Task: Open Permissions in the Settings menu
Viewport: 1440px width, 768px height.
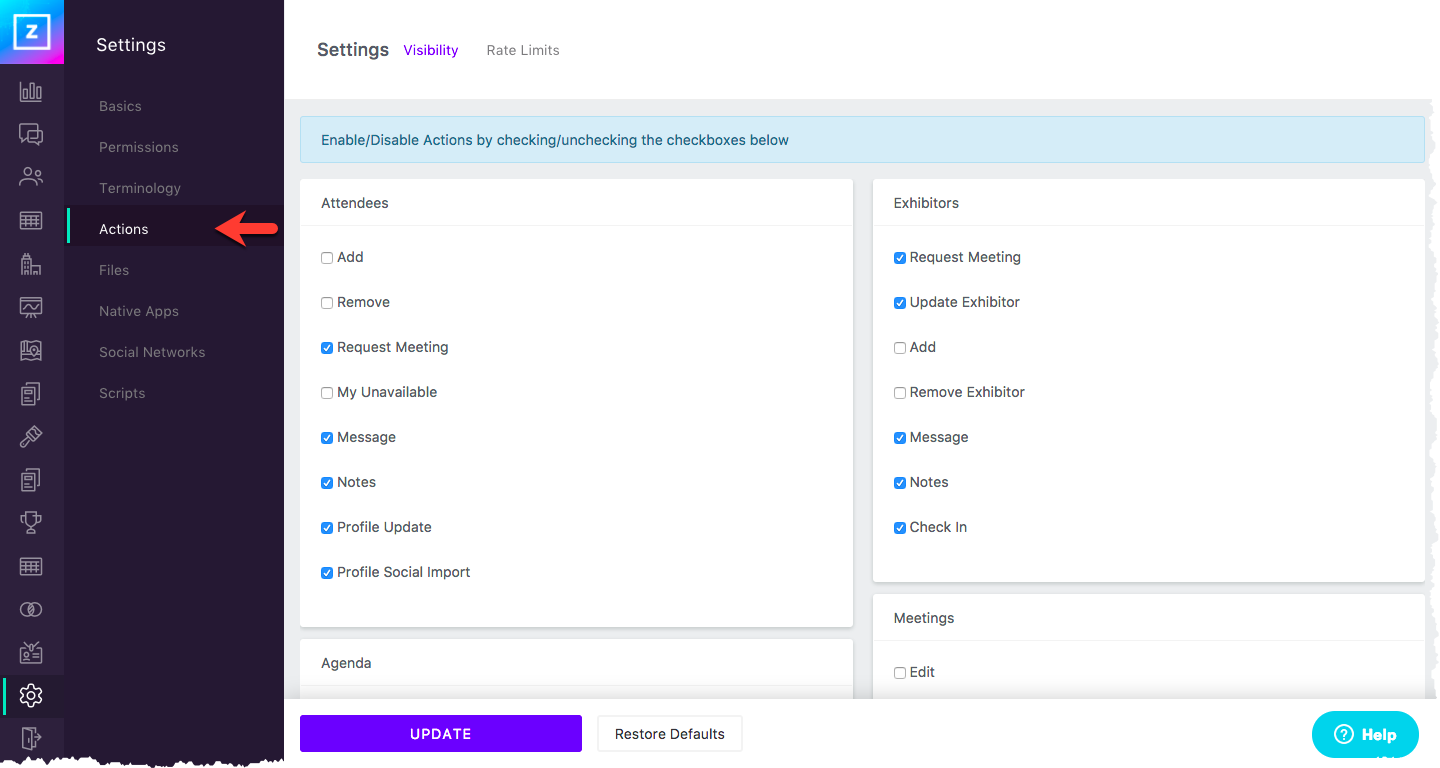Action: pyautogui.click(x=139, y=147)
